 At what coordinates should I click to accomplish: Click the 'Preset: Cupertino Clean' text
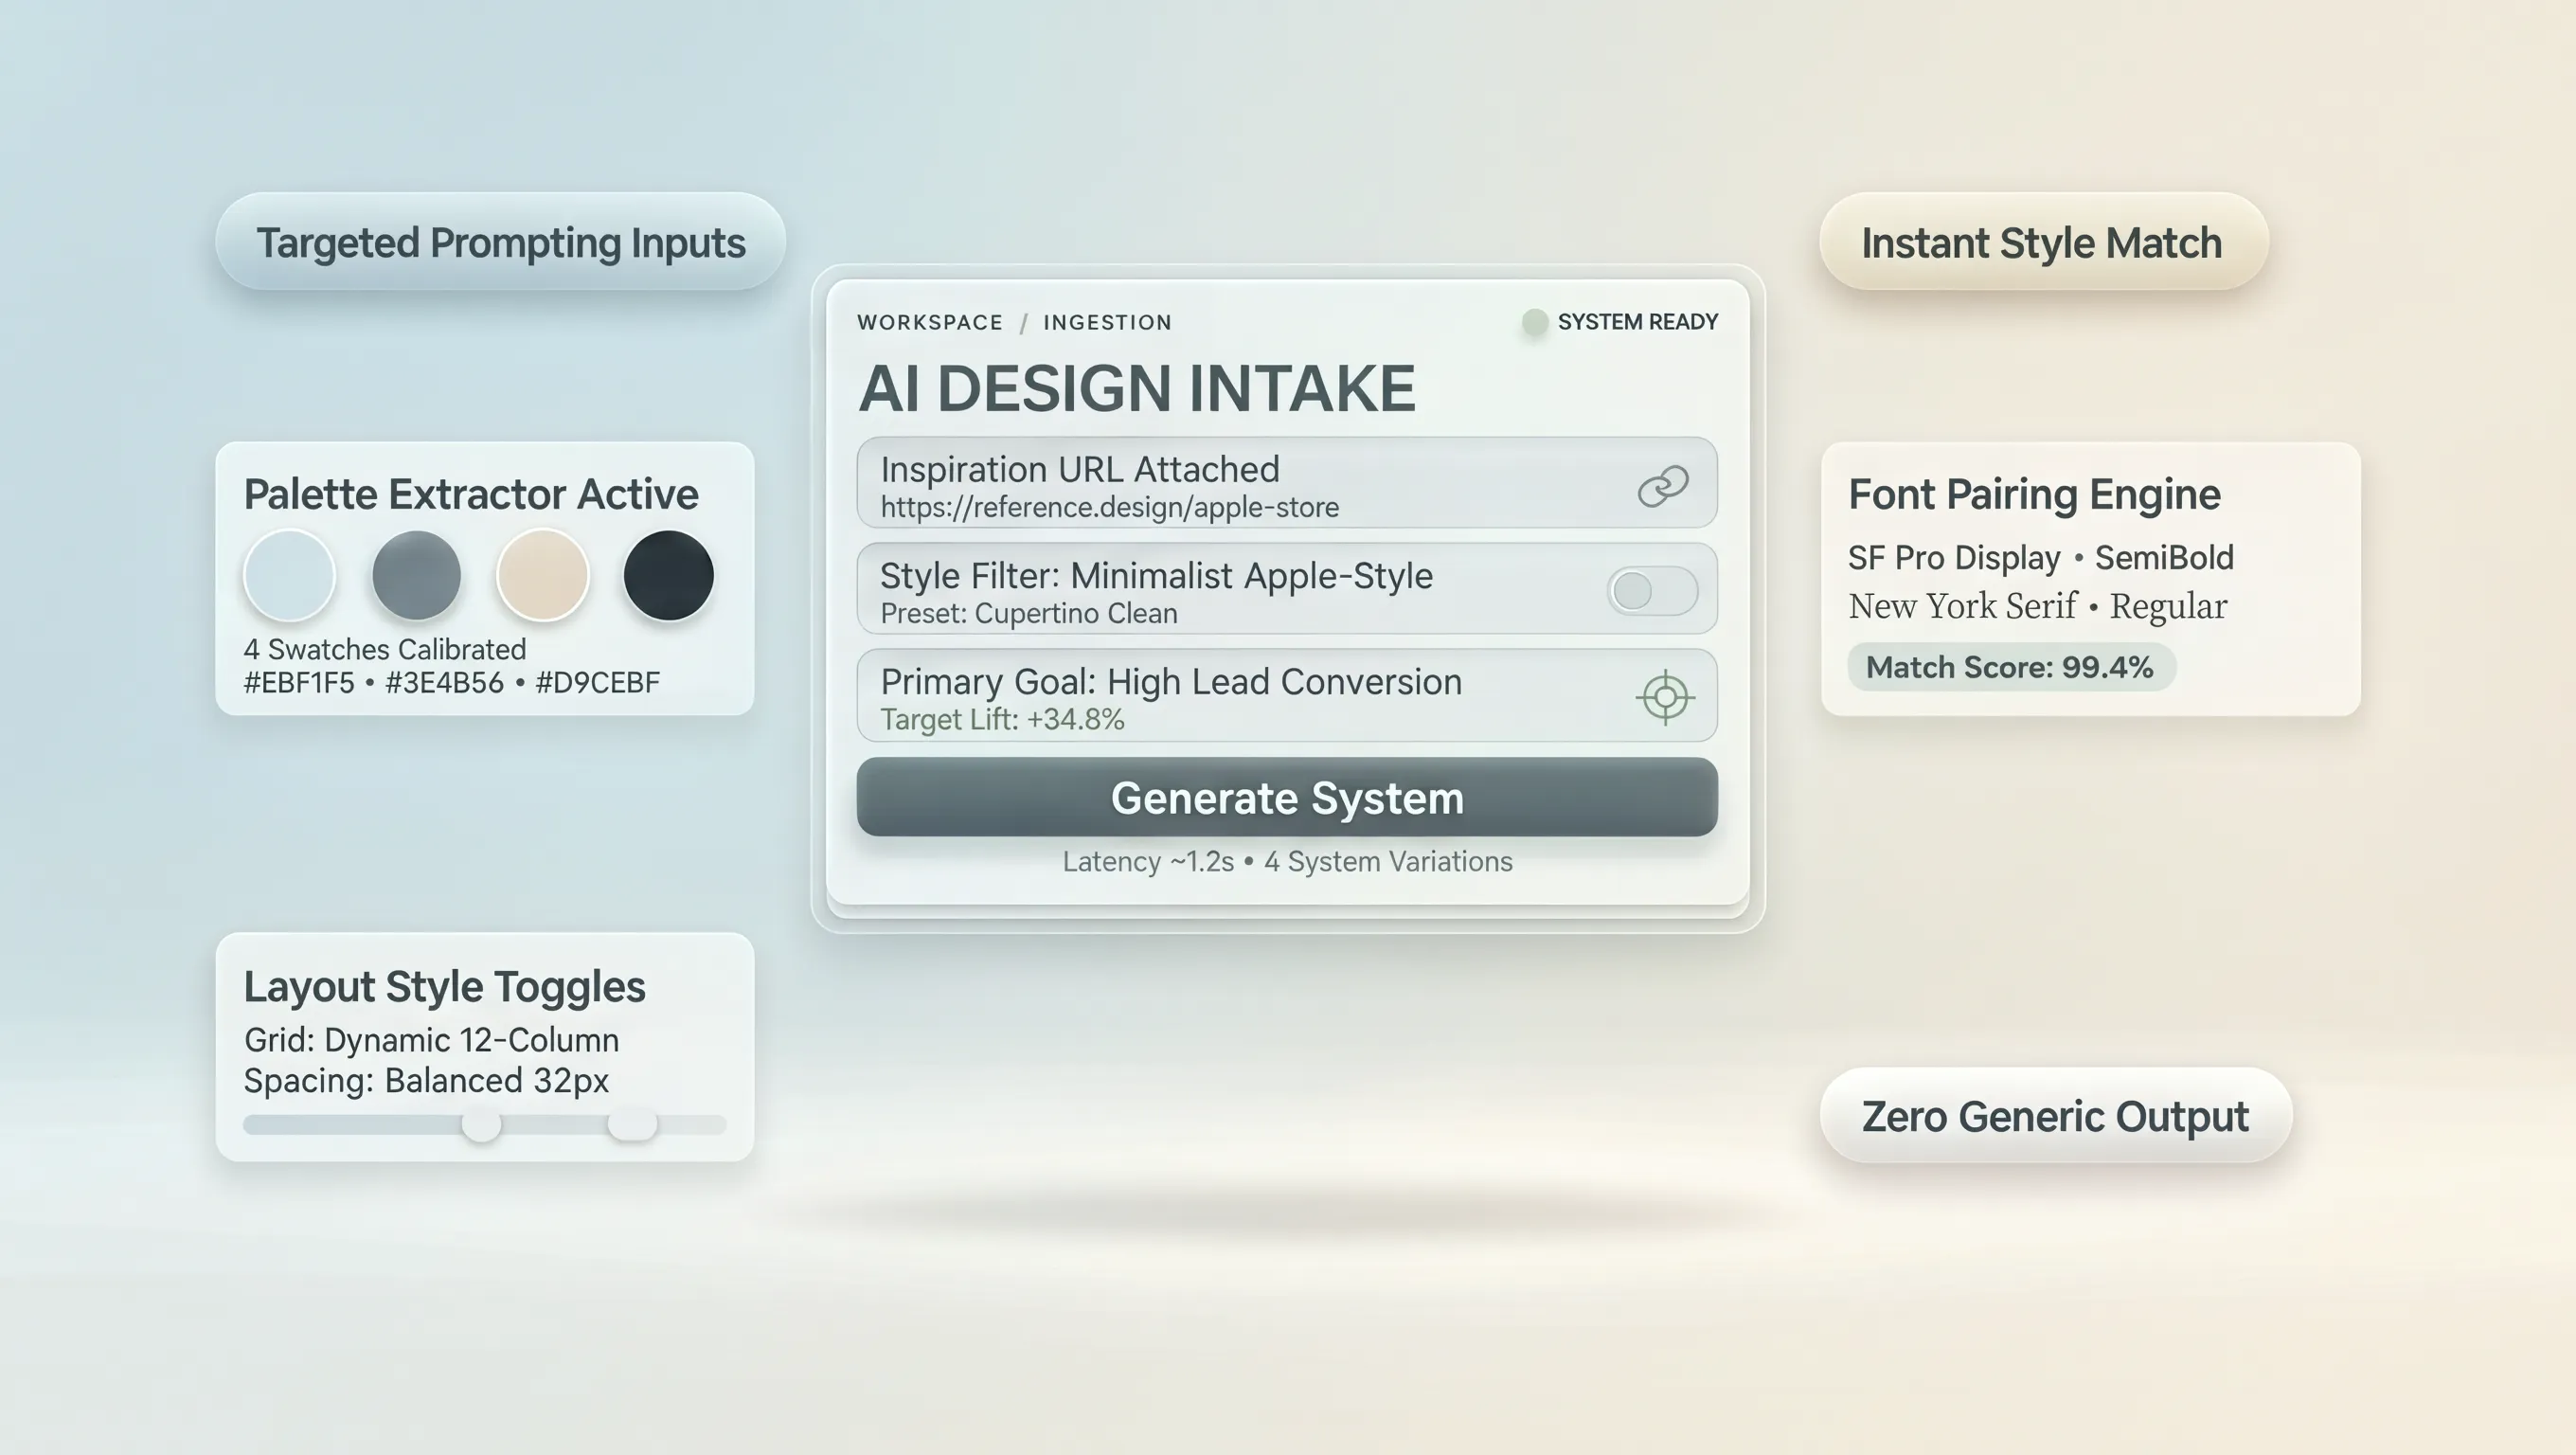click(1029, 614)
